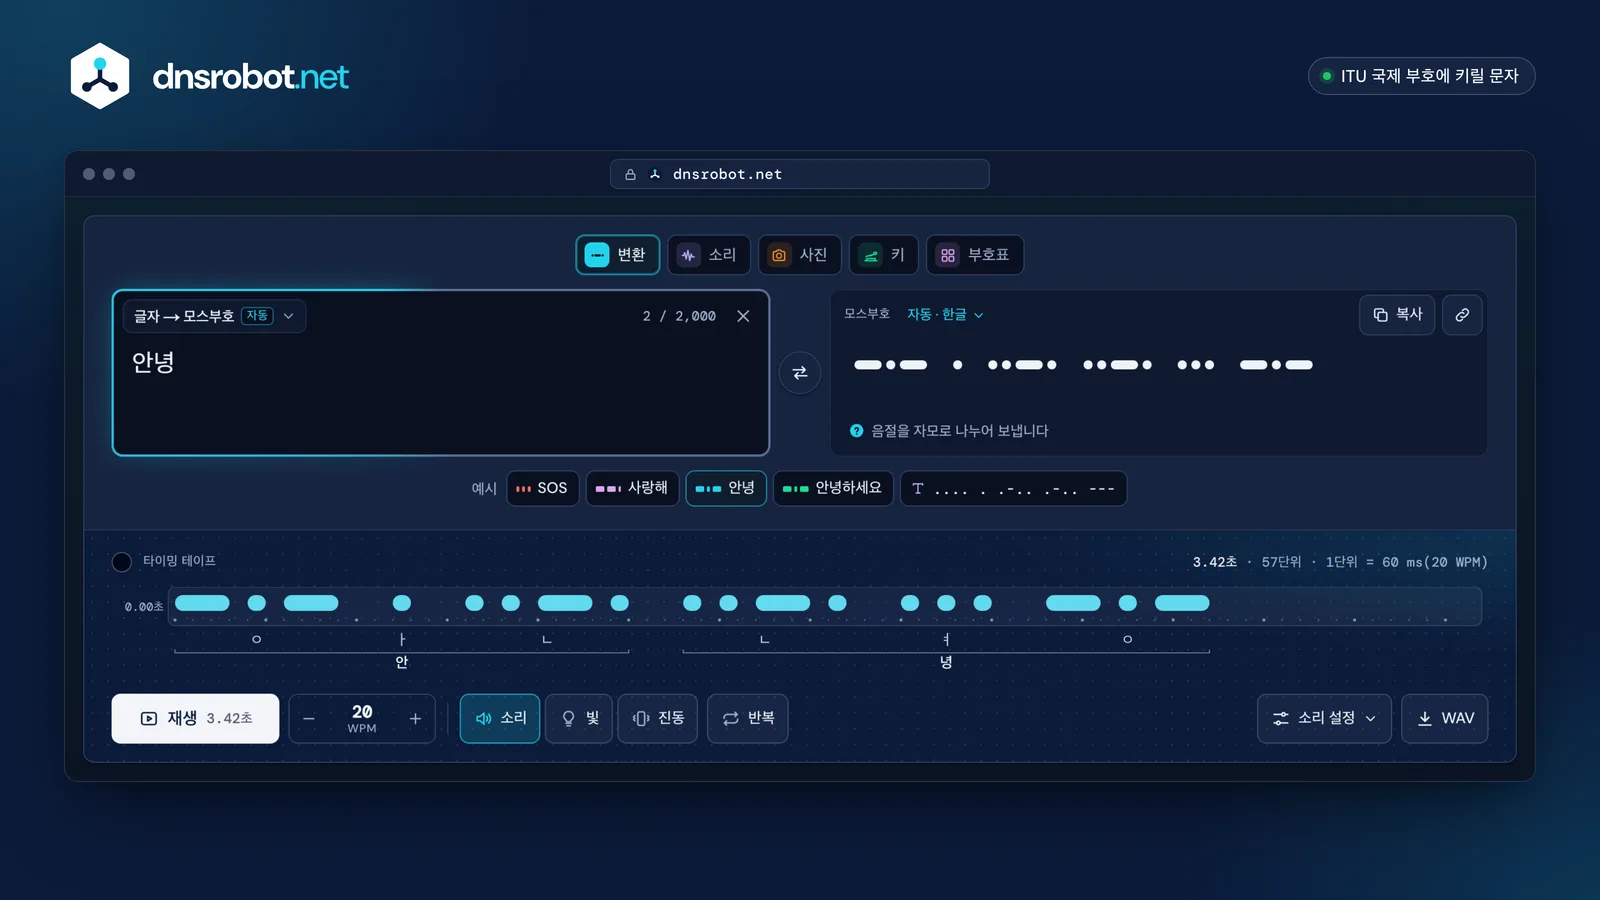Clear input text with the X icon
Viewport: 1600px width, 900px height.
click(743, 316)
